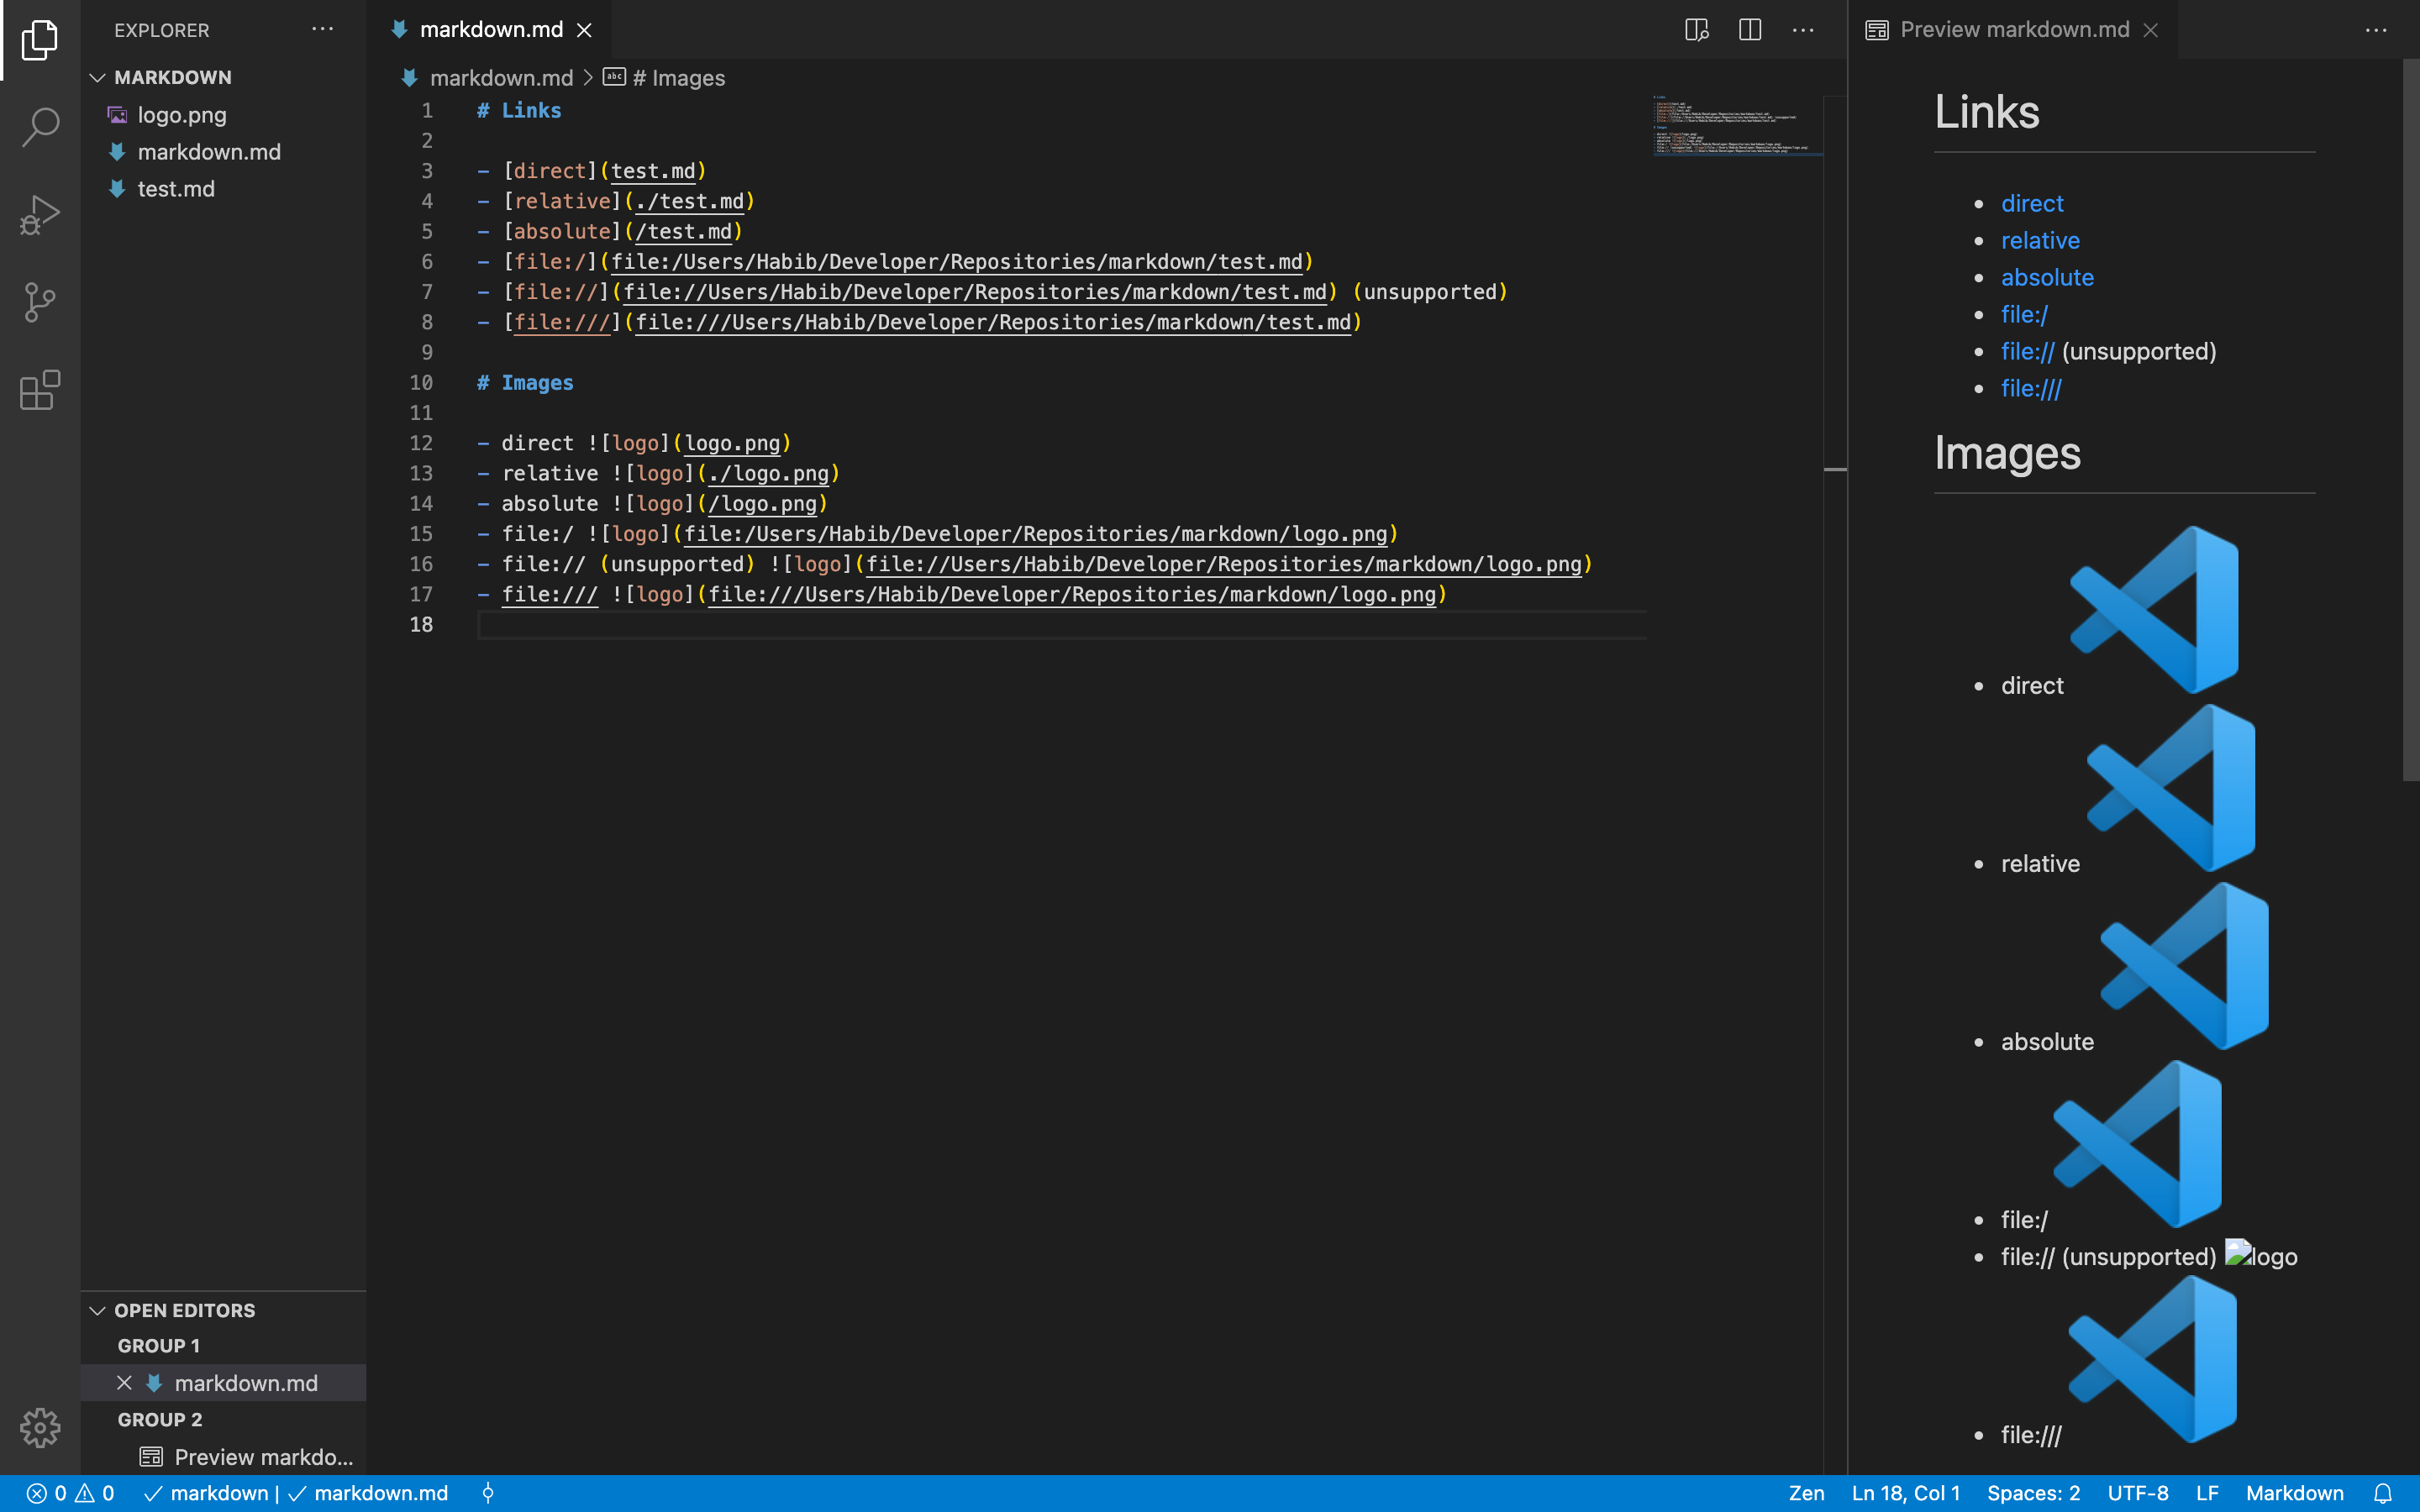Viewport: 2420px width, 1512px height.
Task: Open the Run and Debug view
Action: [40, 214]
